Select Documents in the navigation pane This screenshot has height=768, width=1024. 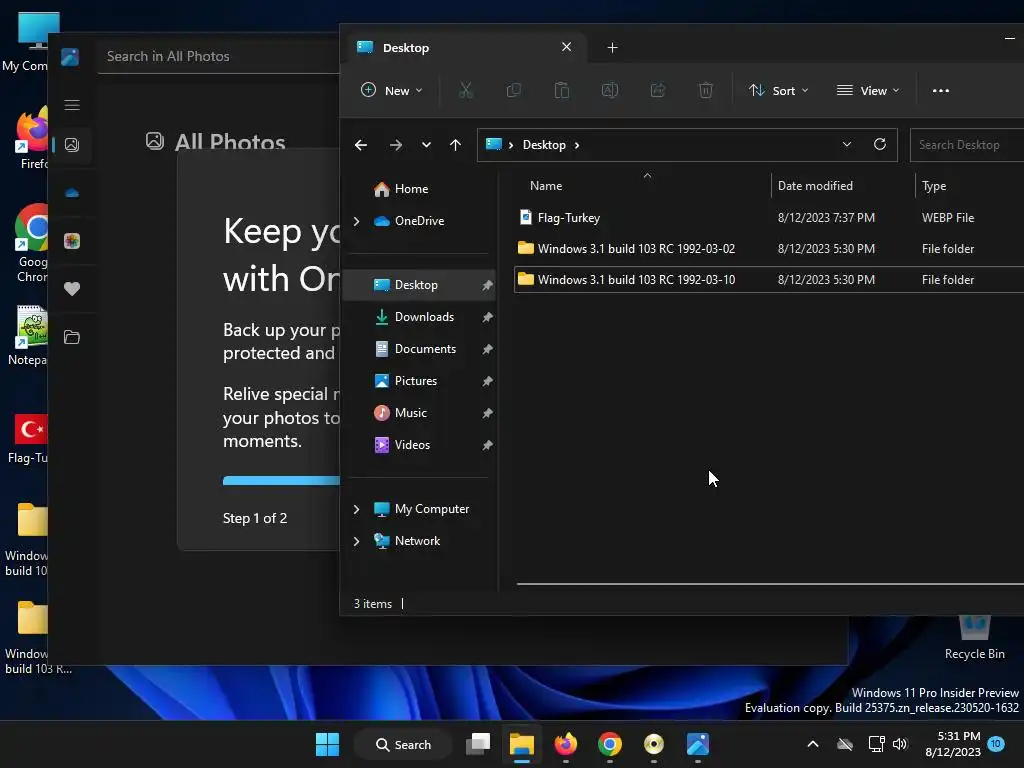tap(419, 349)
